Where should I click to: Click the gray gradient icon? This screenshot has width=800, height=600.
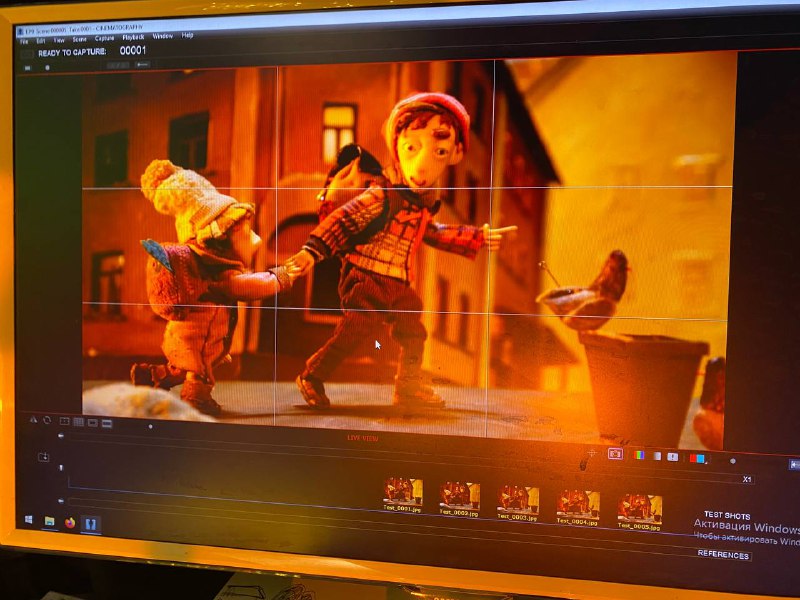[x=657, y=456]
